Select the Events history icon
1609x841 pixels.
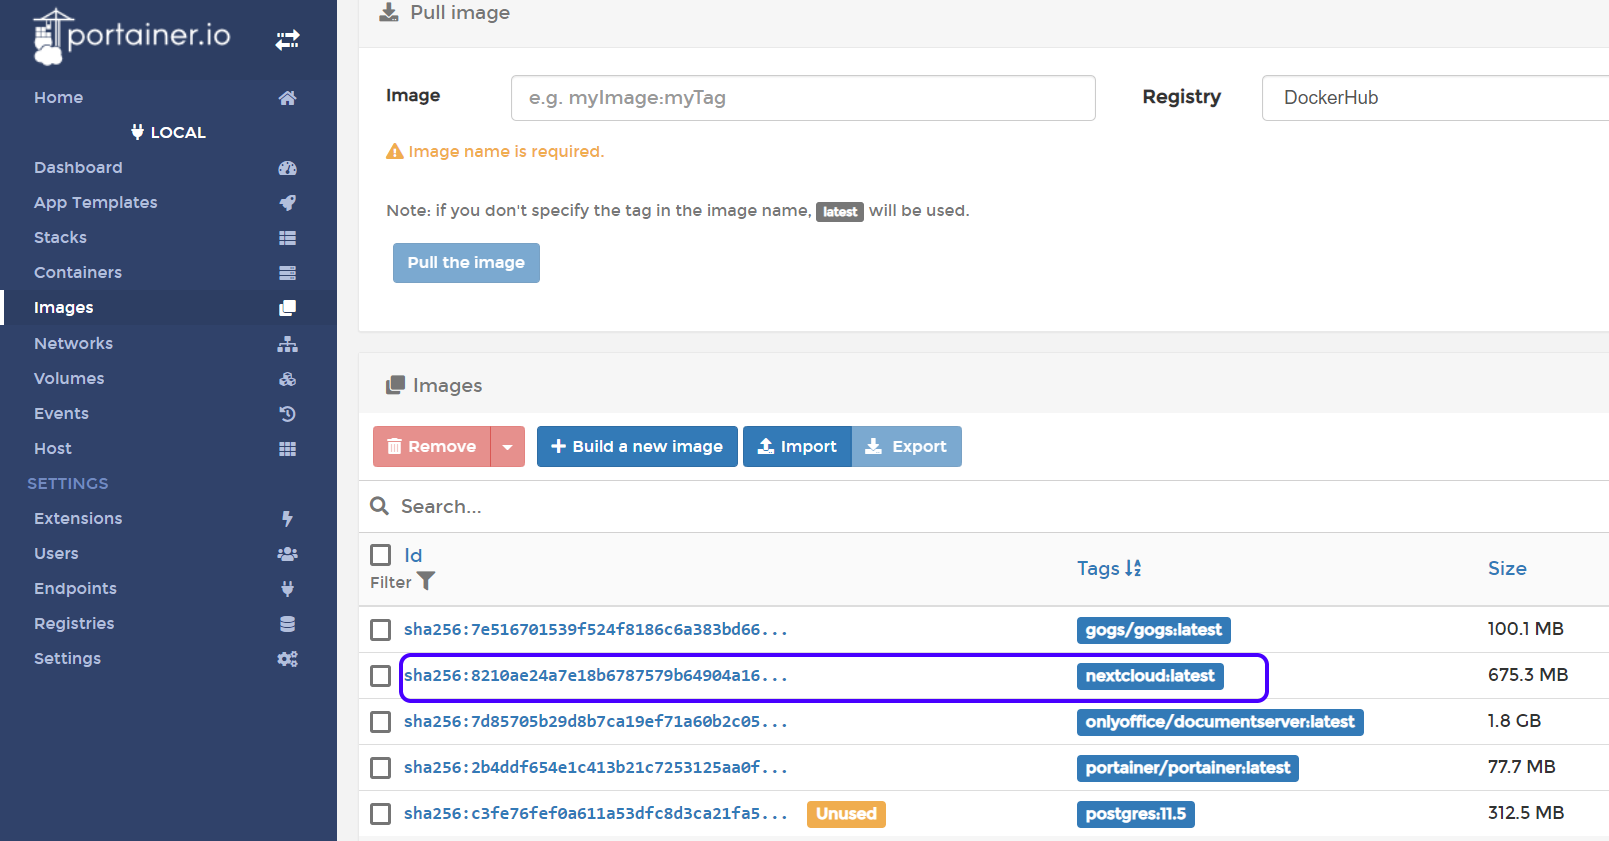(288, 414)
